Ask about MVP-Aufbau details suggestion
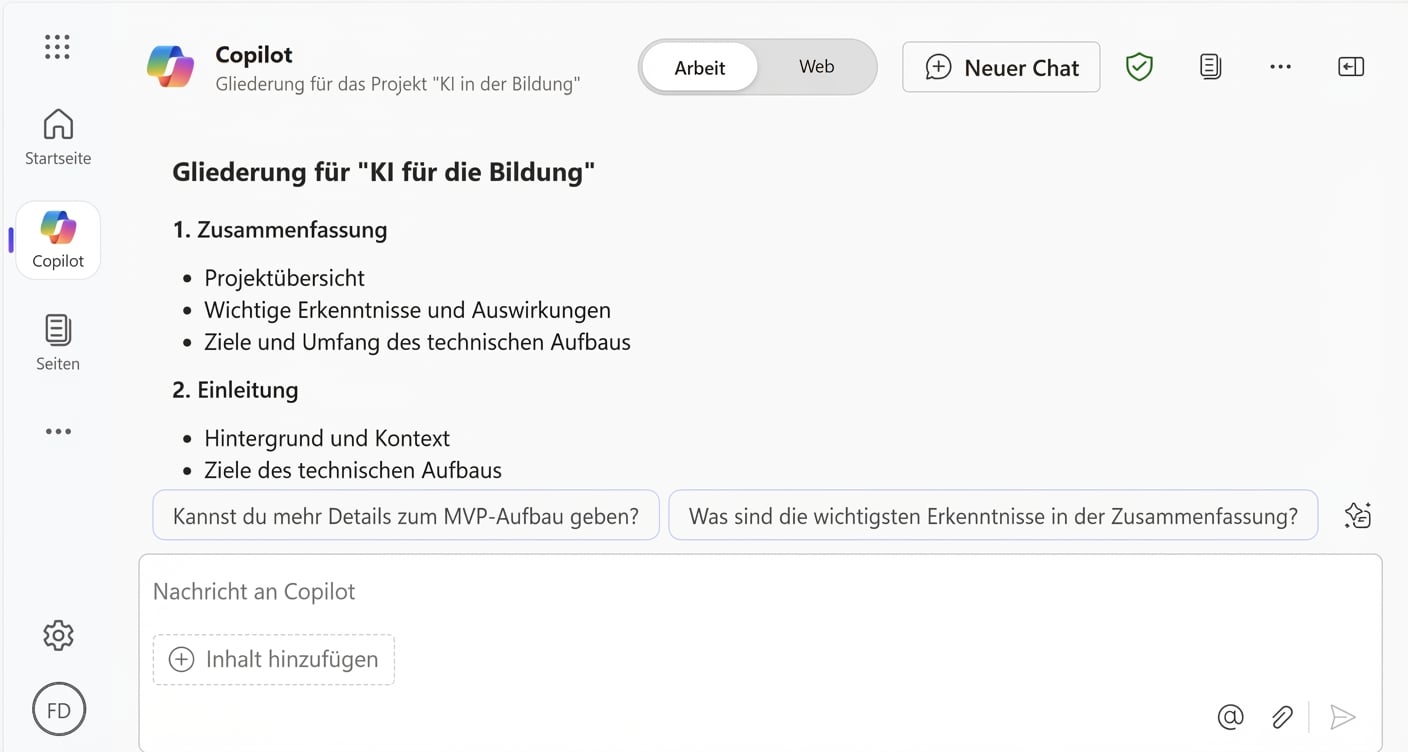The width and height of the screenshot is (1408, 752). click(x=405, y=515)
